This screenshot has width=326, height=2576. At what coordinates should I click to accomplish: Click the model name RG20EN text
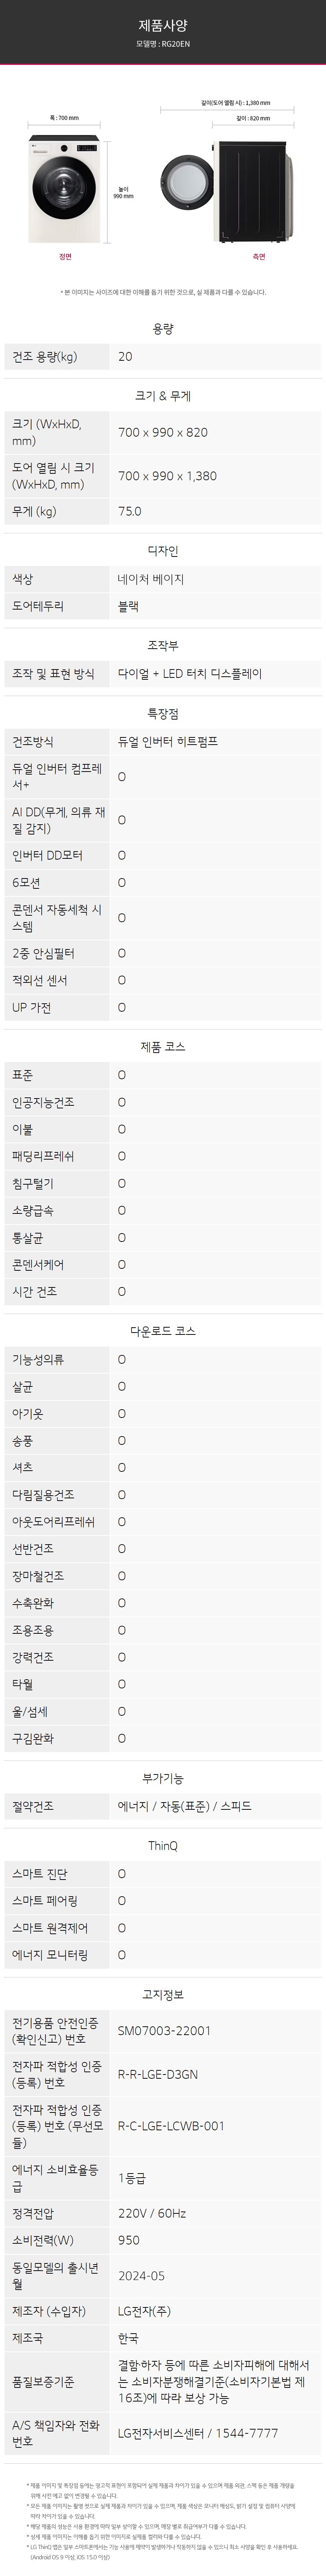163,45
